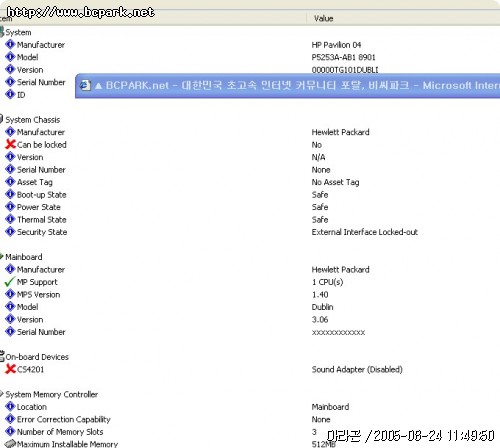
Task: Click the Error Correction Capability icon
Action: click(x=10, y=419)
